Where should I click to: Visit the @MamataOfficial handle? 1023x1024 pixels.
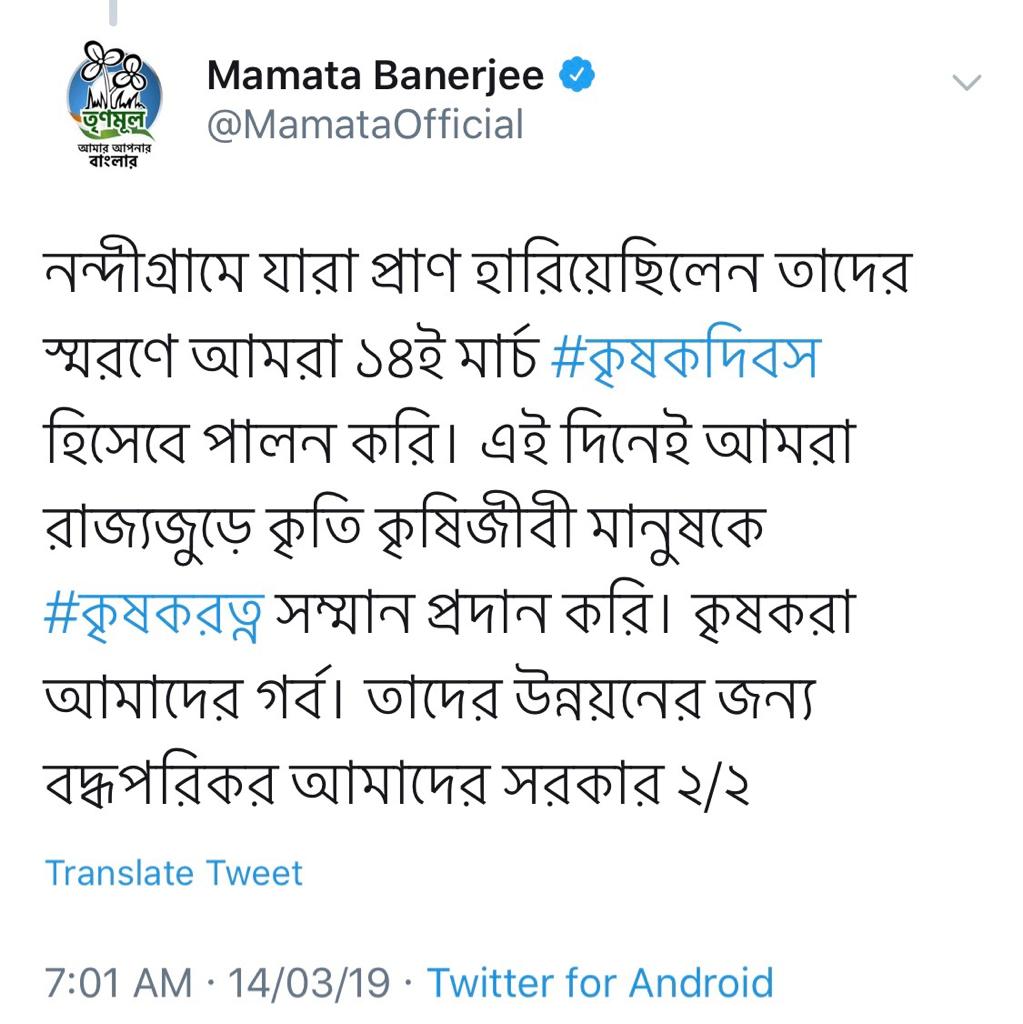pos(365,125)
